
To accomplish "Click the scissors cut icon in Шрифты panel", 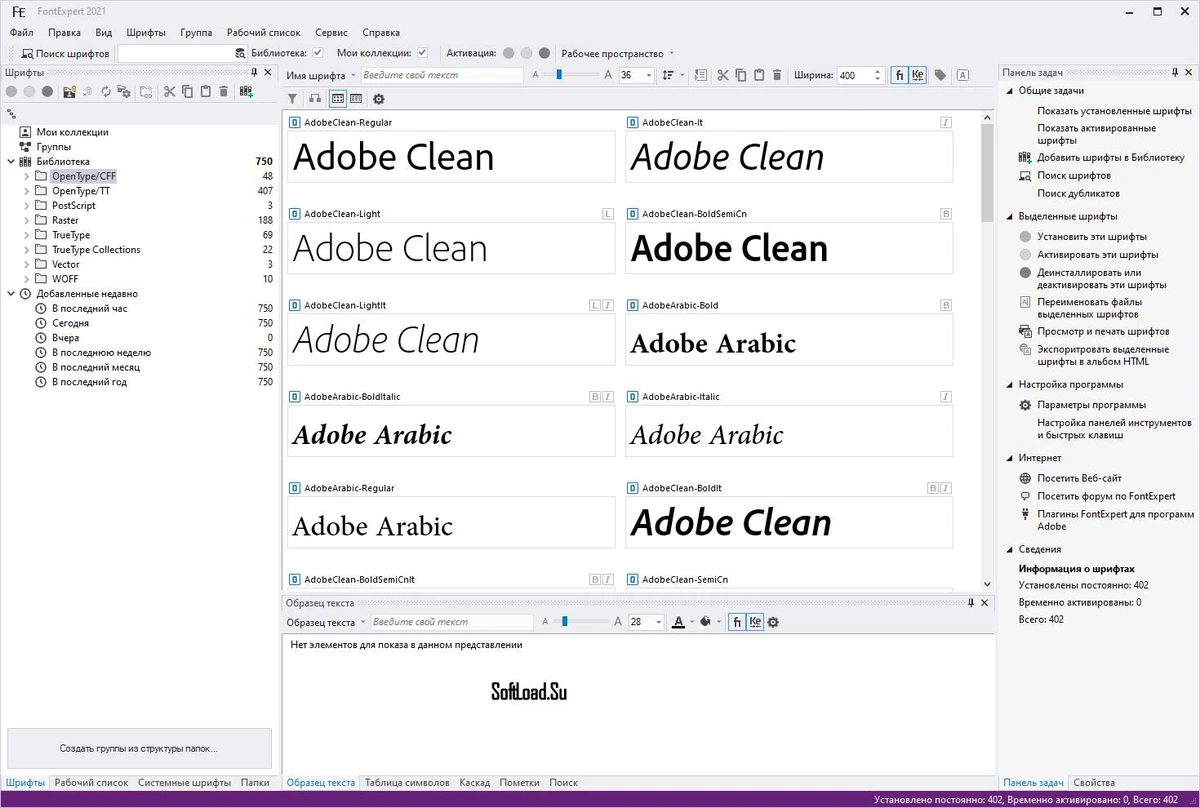I will (x=169, y=91).
